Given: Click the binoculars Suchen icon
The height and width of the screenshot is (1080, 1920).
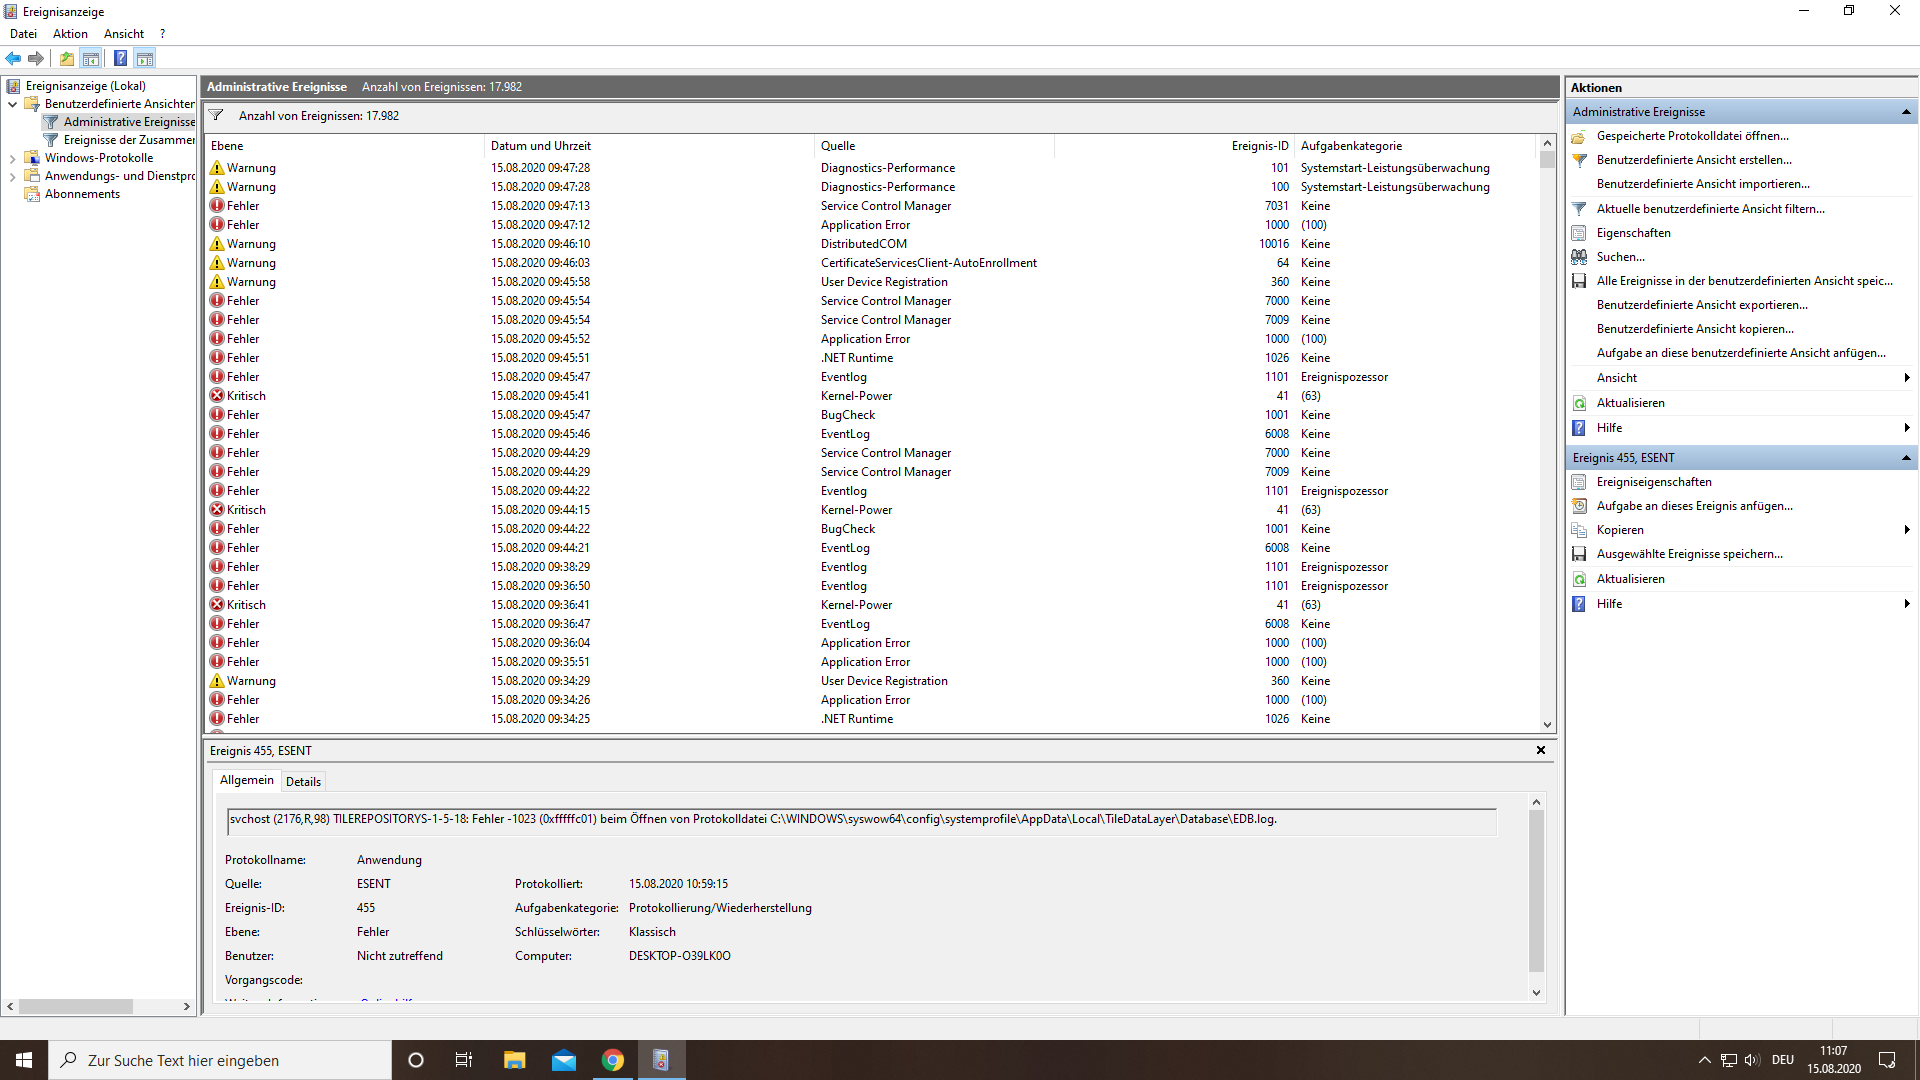Looking at the screenshot, I should (x=1579, y=257).
